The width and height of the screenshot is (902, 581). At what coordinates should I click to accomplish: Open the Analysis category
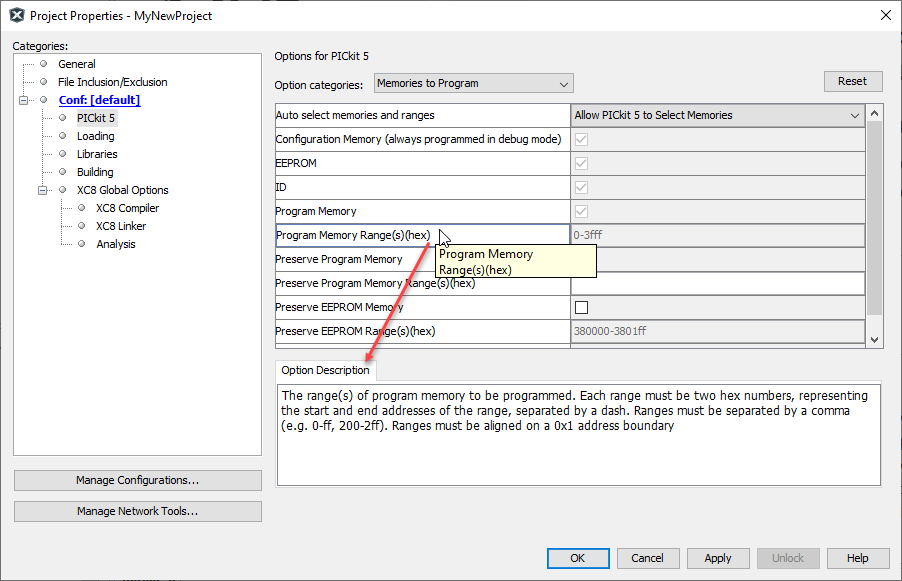coord(116,244)
